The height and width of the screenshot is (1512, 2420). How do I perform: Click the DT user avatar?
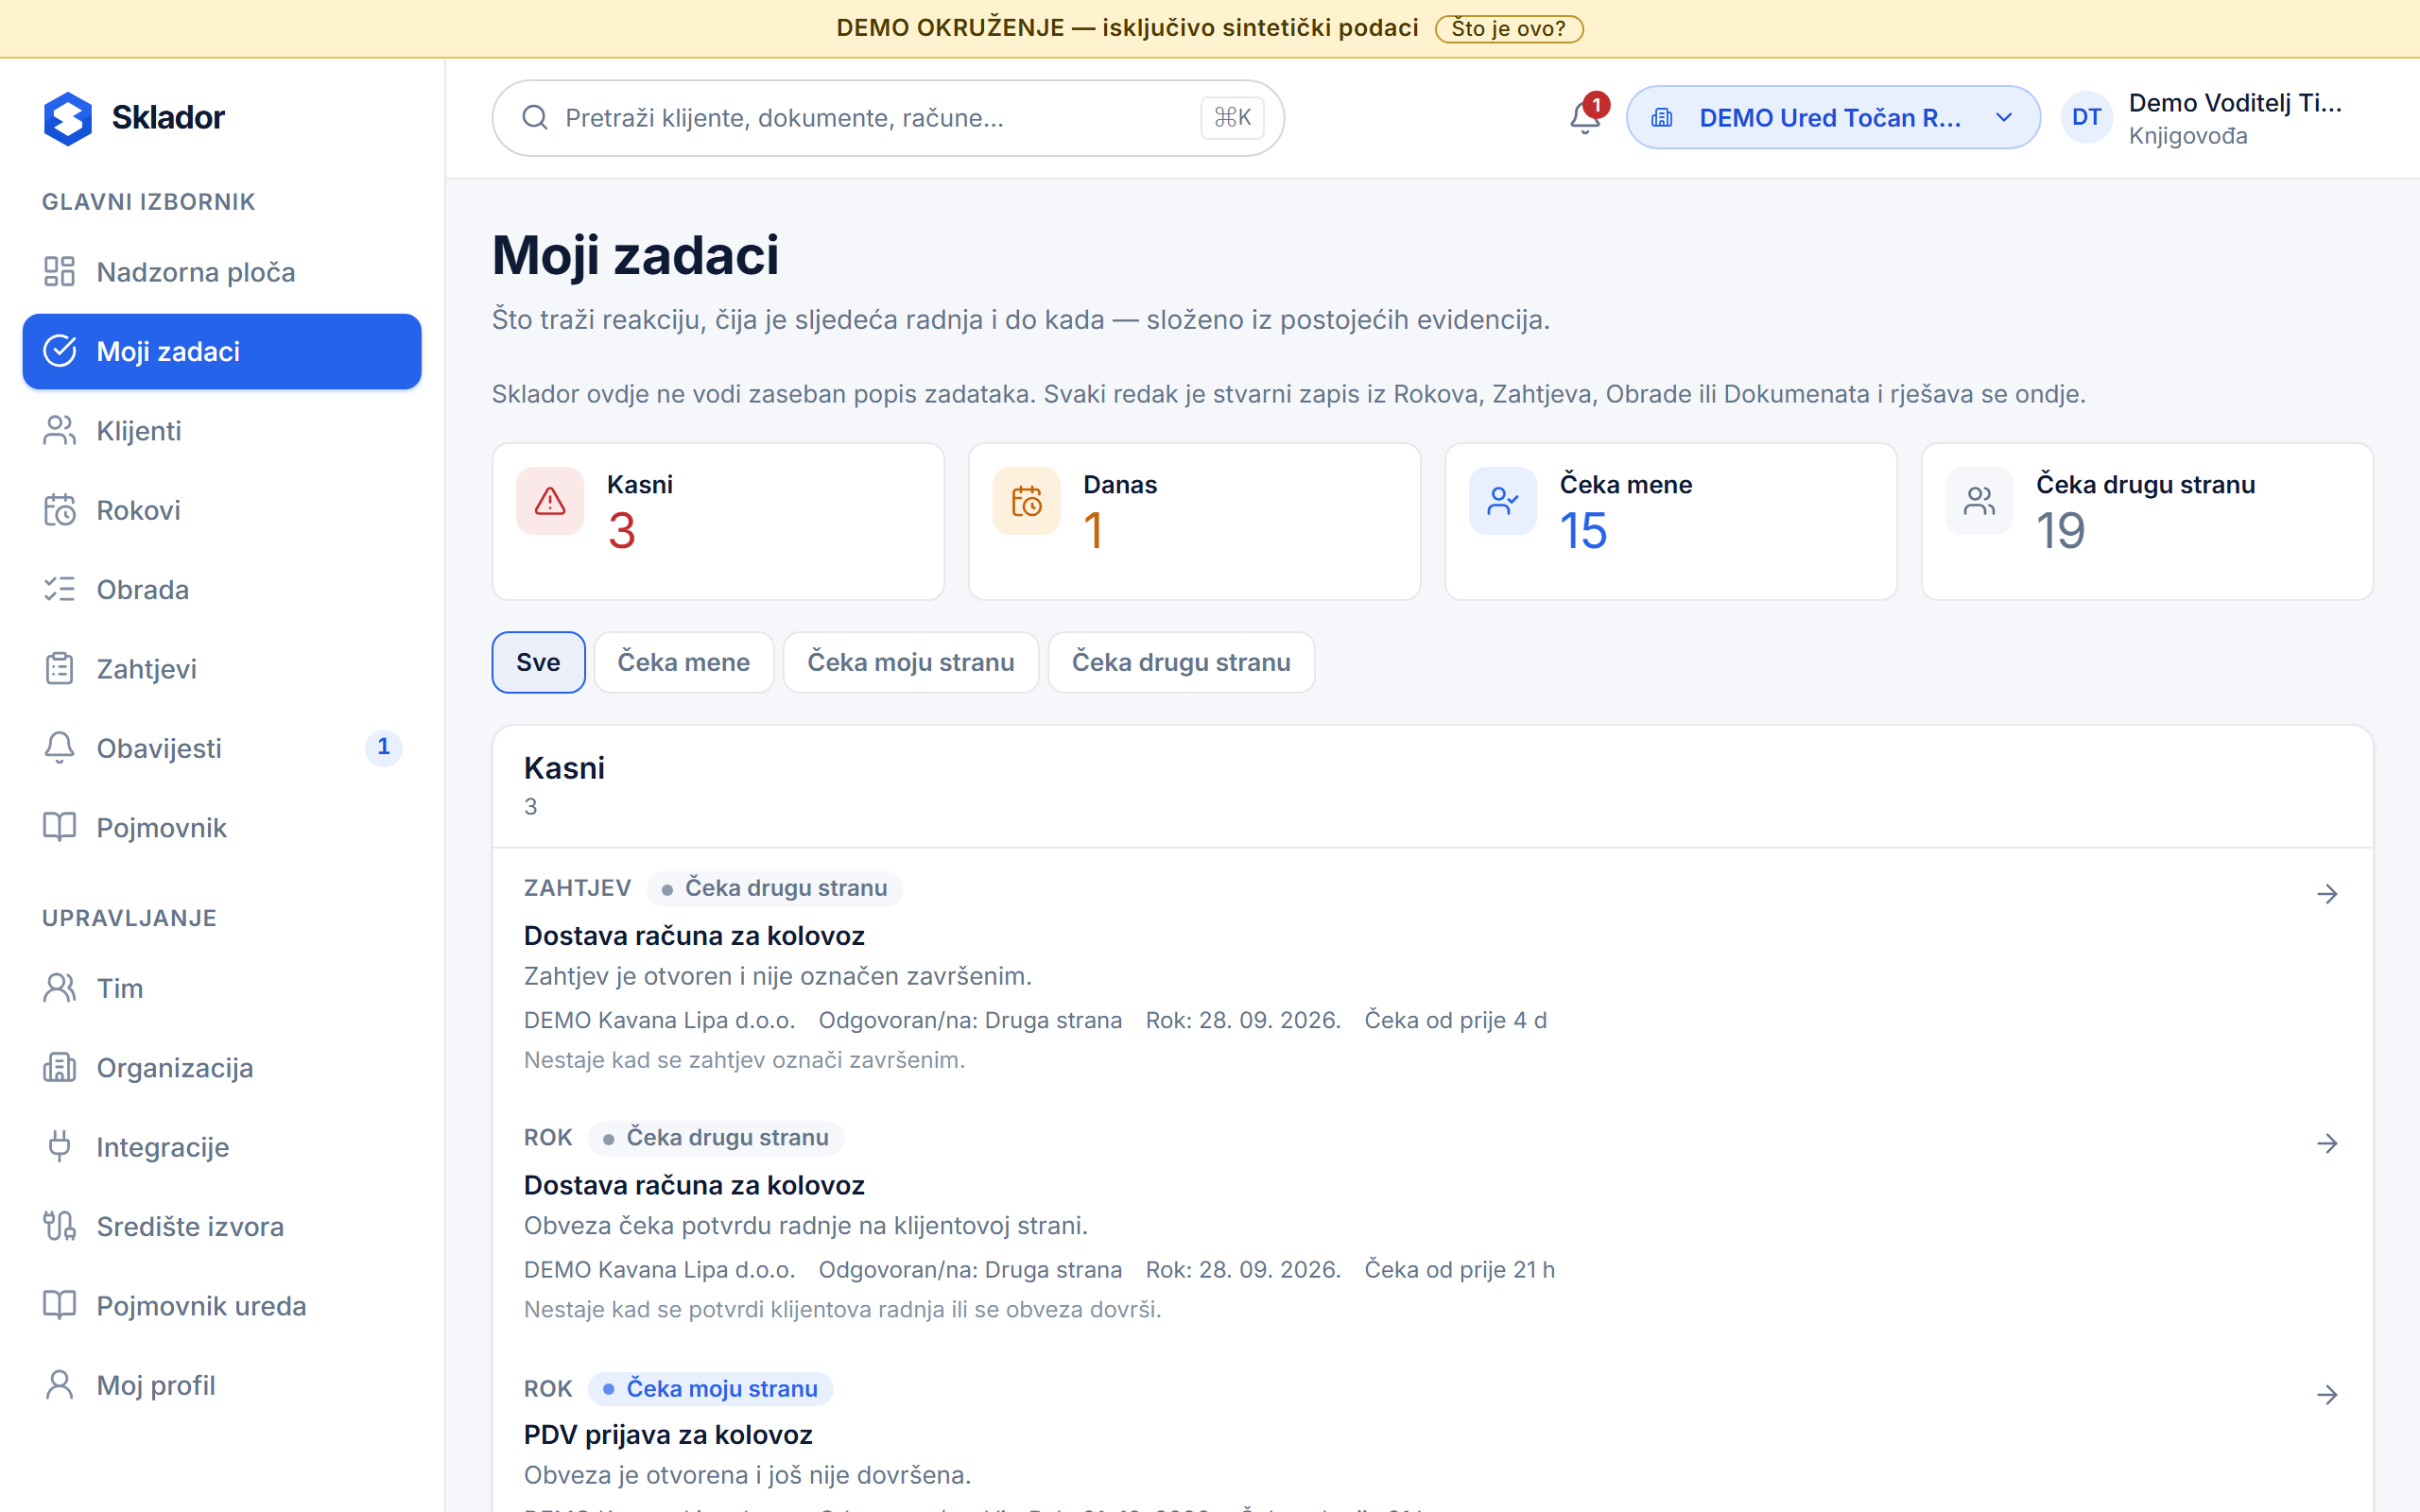coord(2086,118)
